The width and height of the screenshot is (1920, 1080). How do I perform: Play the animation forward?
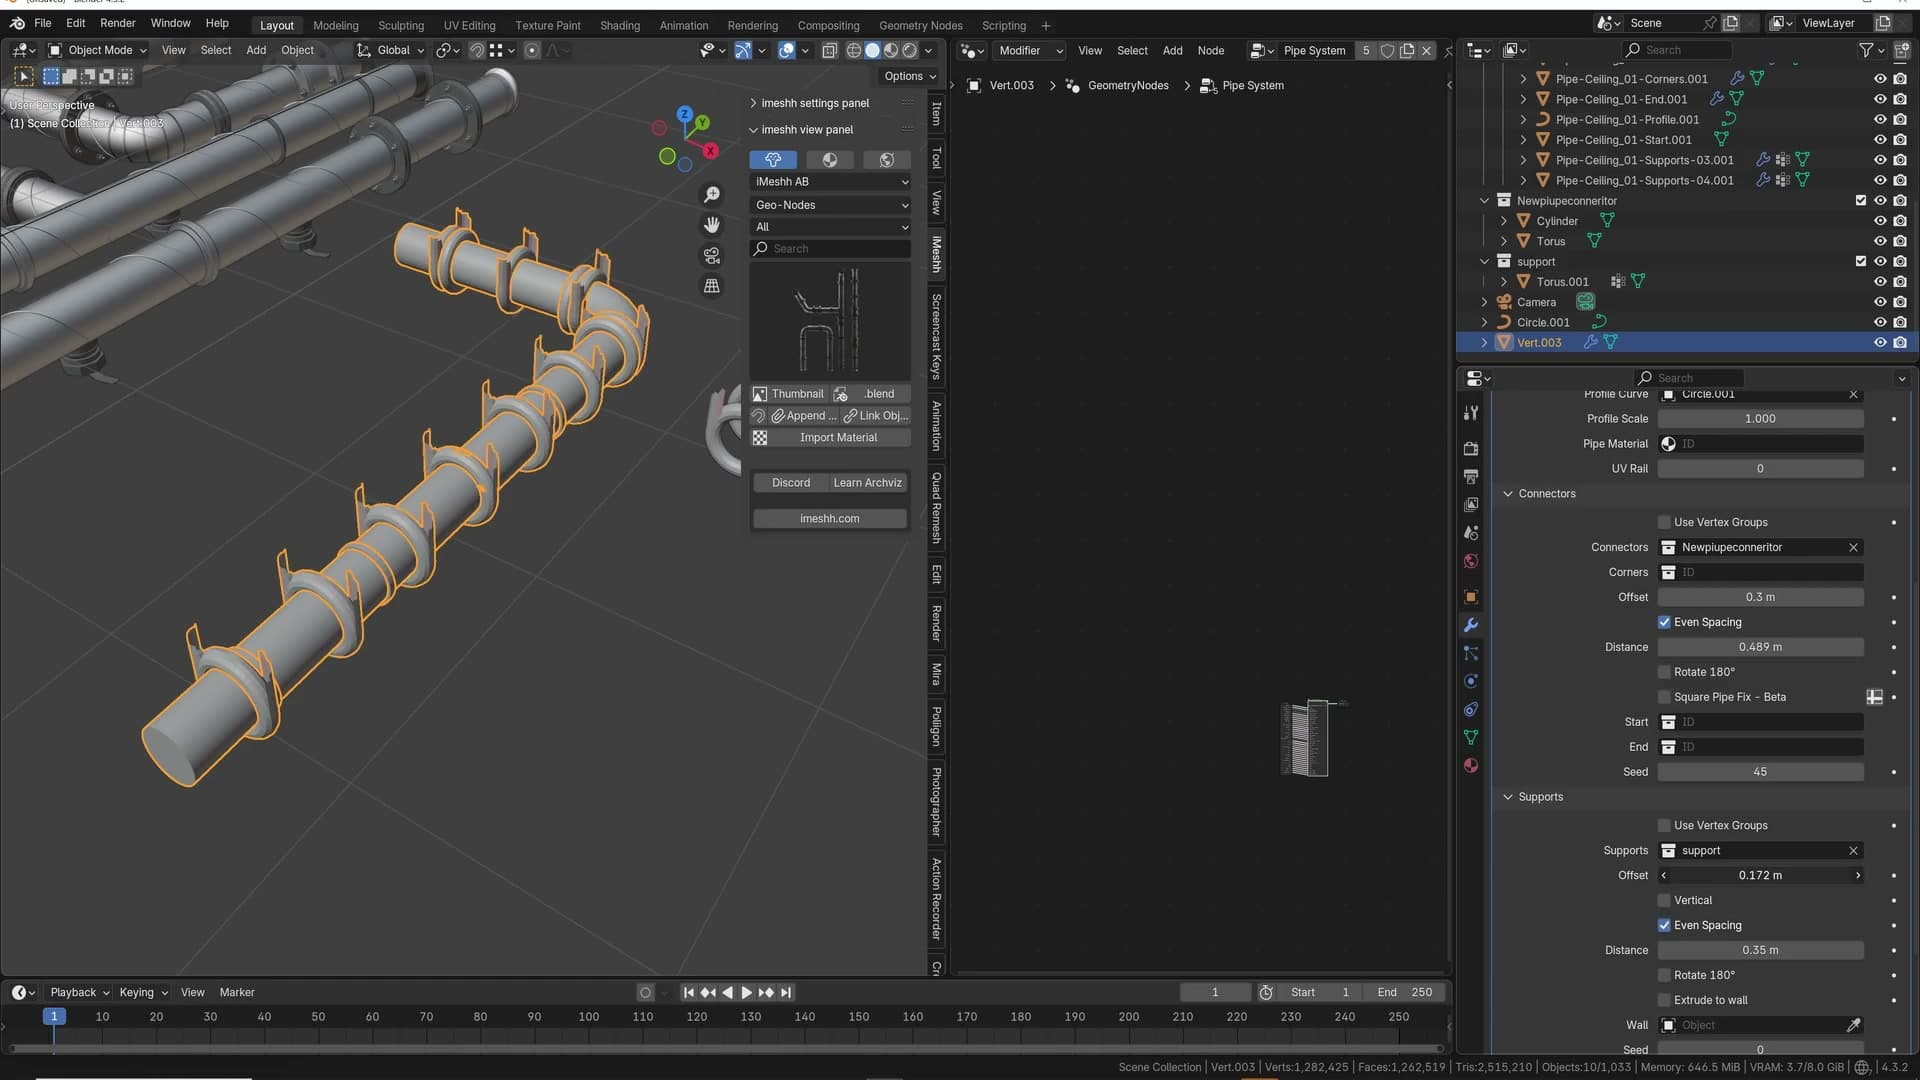(x=746, y=993)
